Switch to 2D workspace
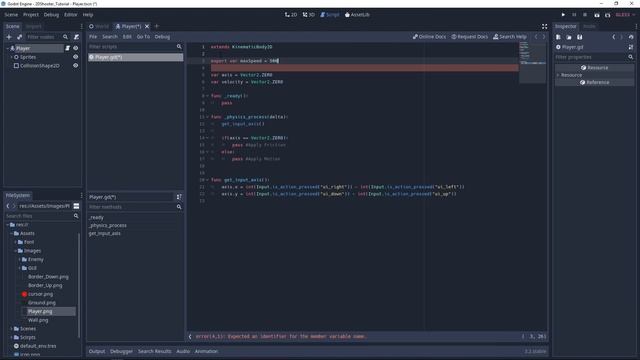Image resolution: width=640 pixels, height=360 pixels. pos(291,15)
